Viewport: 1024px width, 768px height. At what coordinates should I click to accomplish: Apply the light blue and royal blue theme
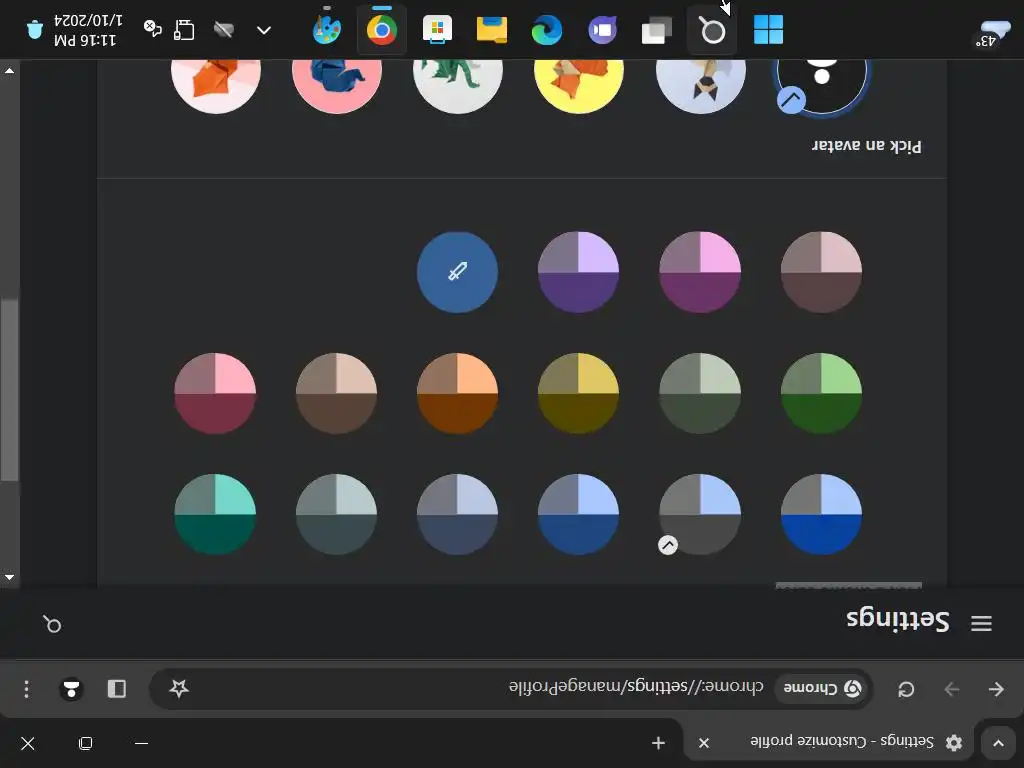[x=822, y=515]
